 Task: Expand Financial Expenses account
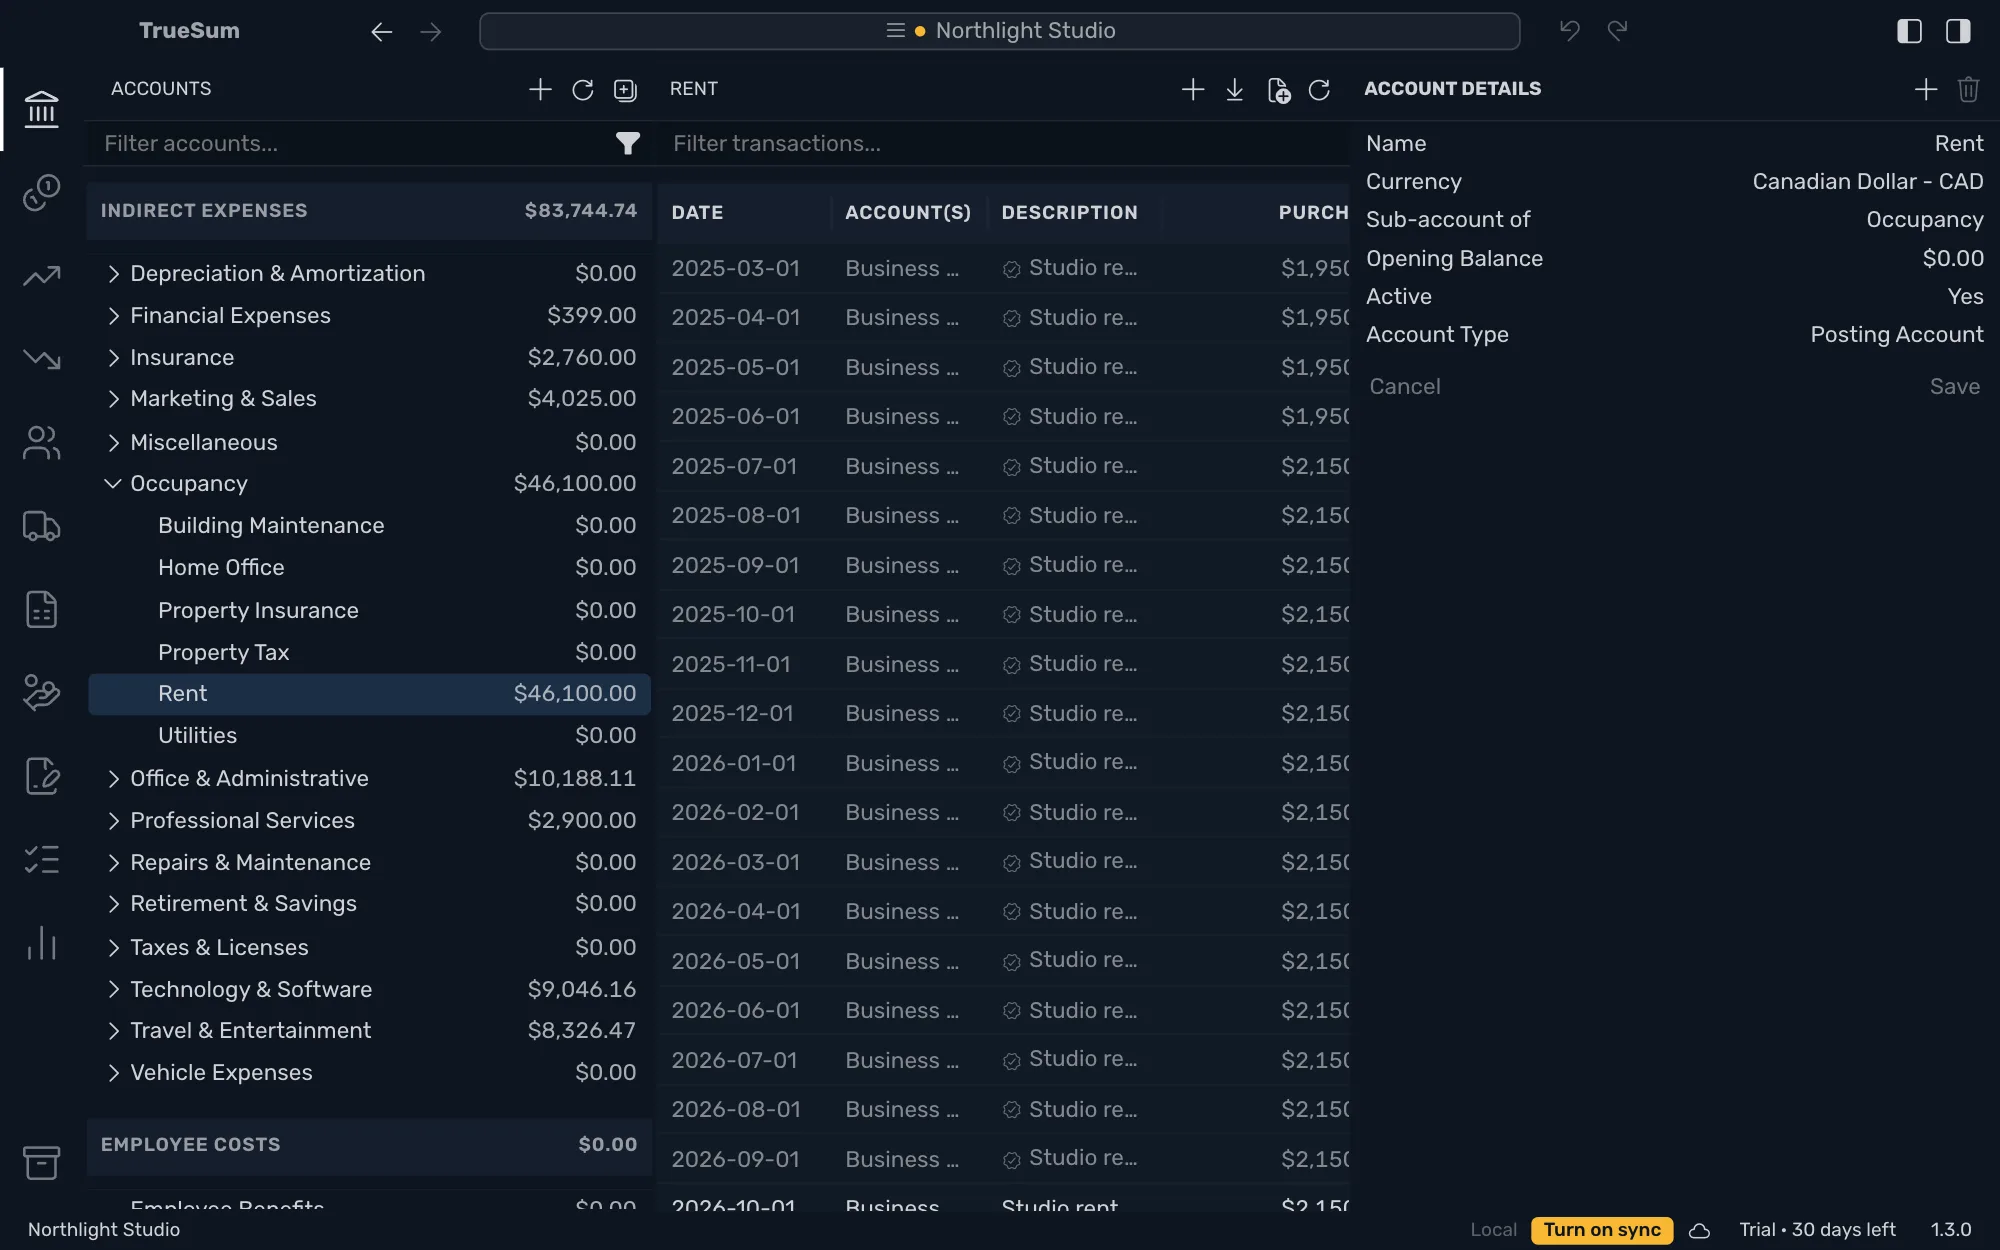[113, 316]
